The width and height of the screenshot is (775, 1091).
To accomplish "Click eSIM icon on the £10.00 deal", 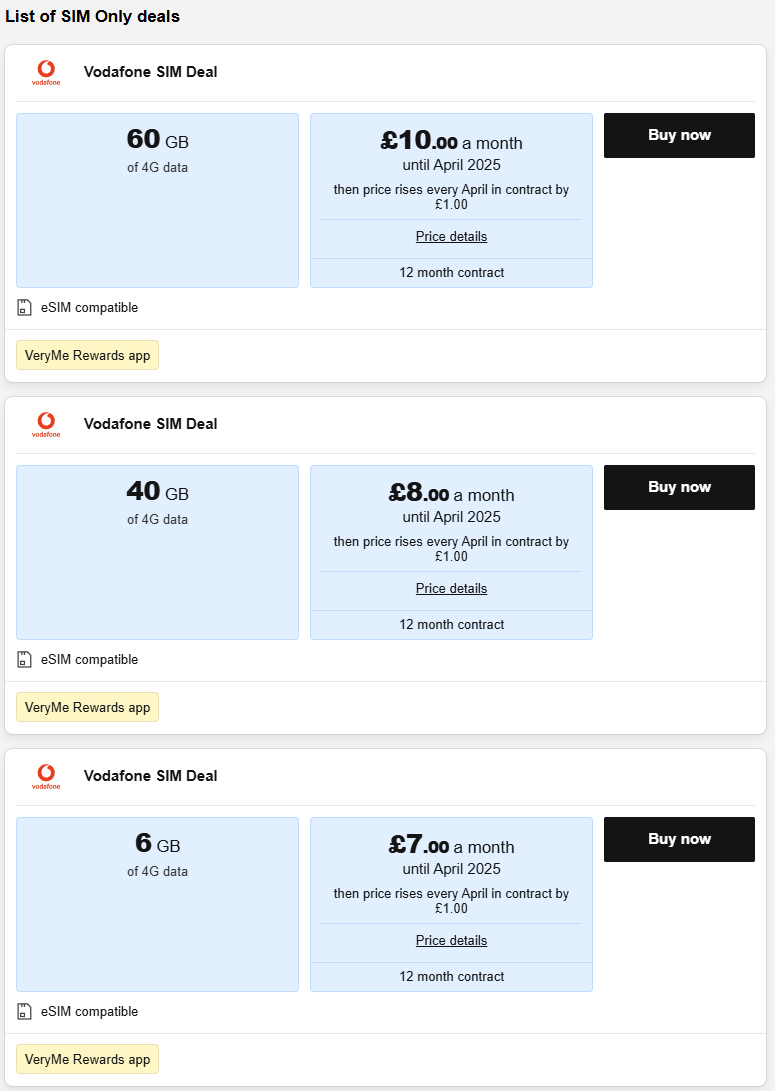I will [x=25, y=308].
